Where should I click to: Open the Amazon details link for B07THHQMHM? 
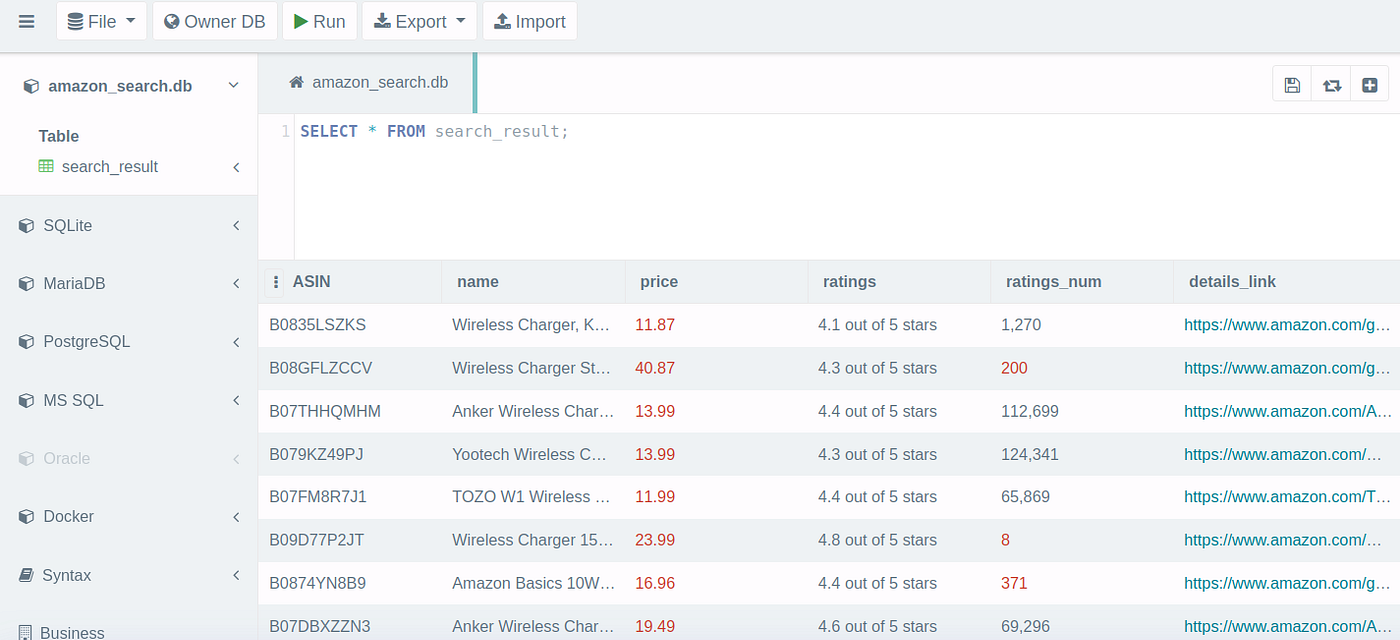(1287, 411)
